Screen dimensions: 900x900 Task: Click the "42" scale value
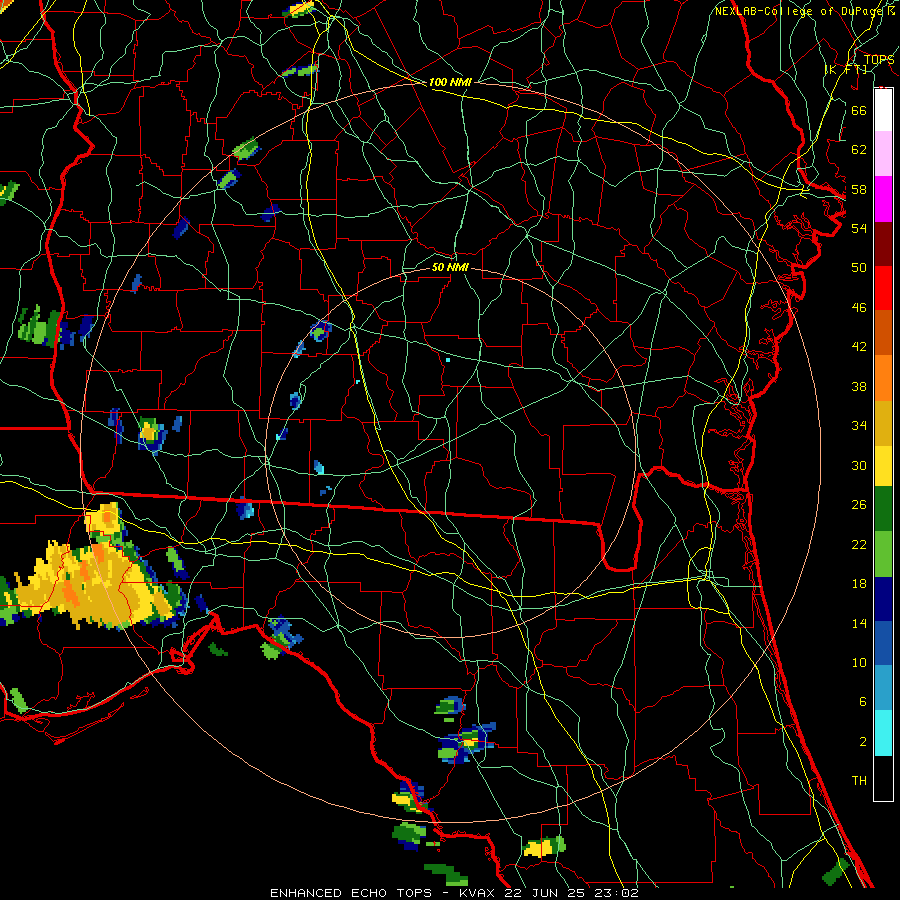(x=859, y=347)
